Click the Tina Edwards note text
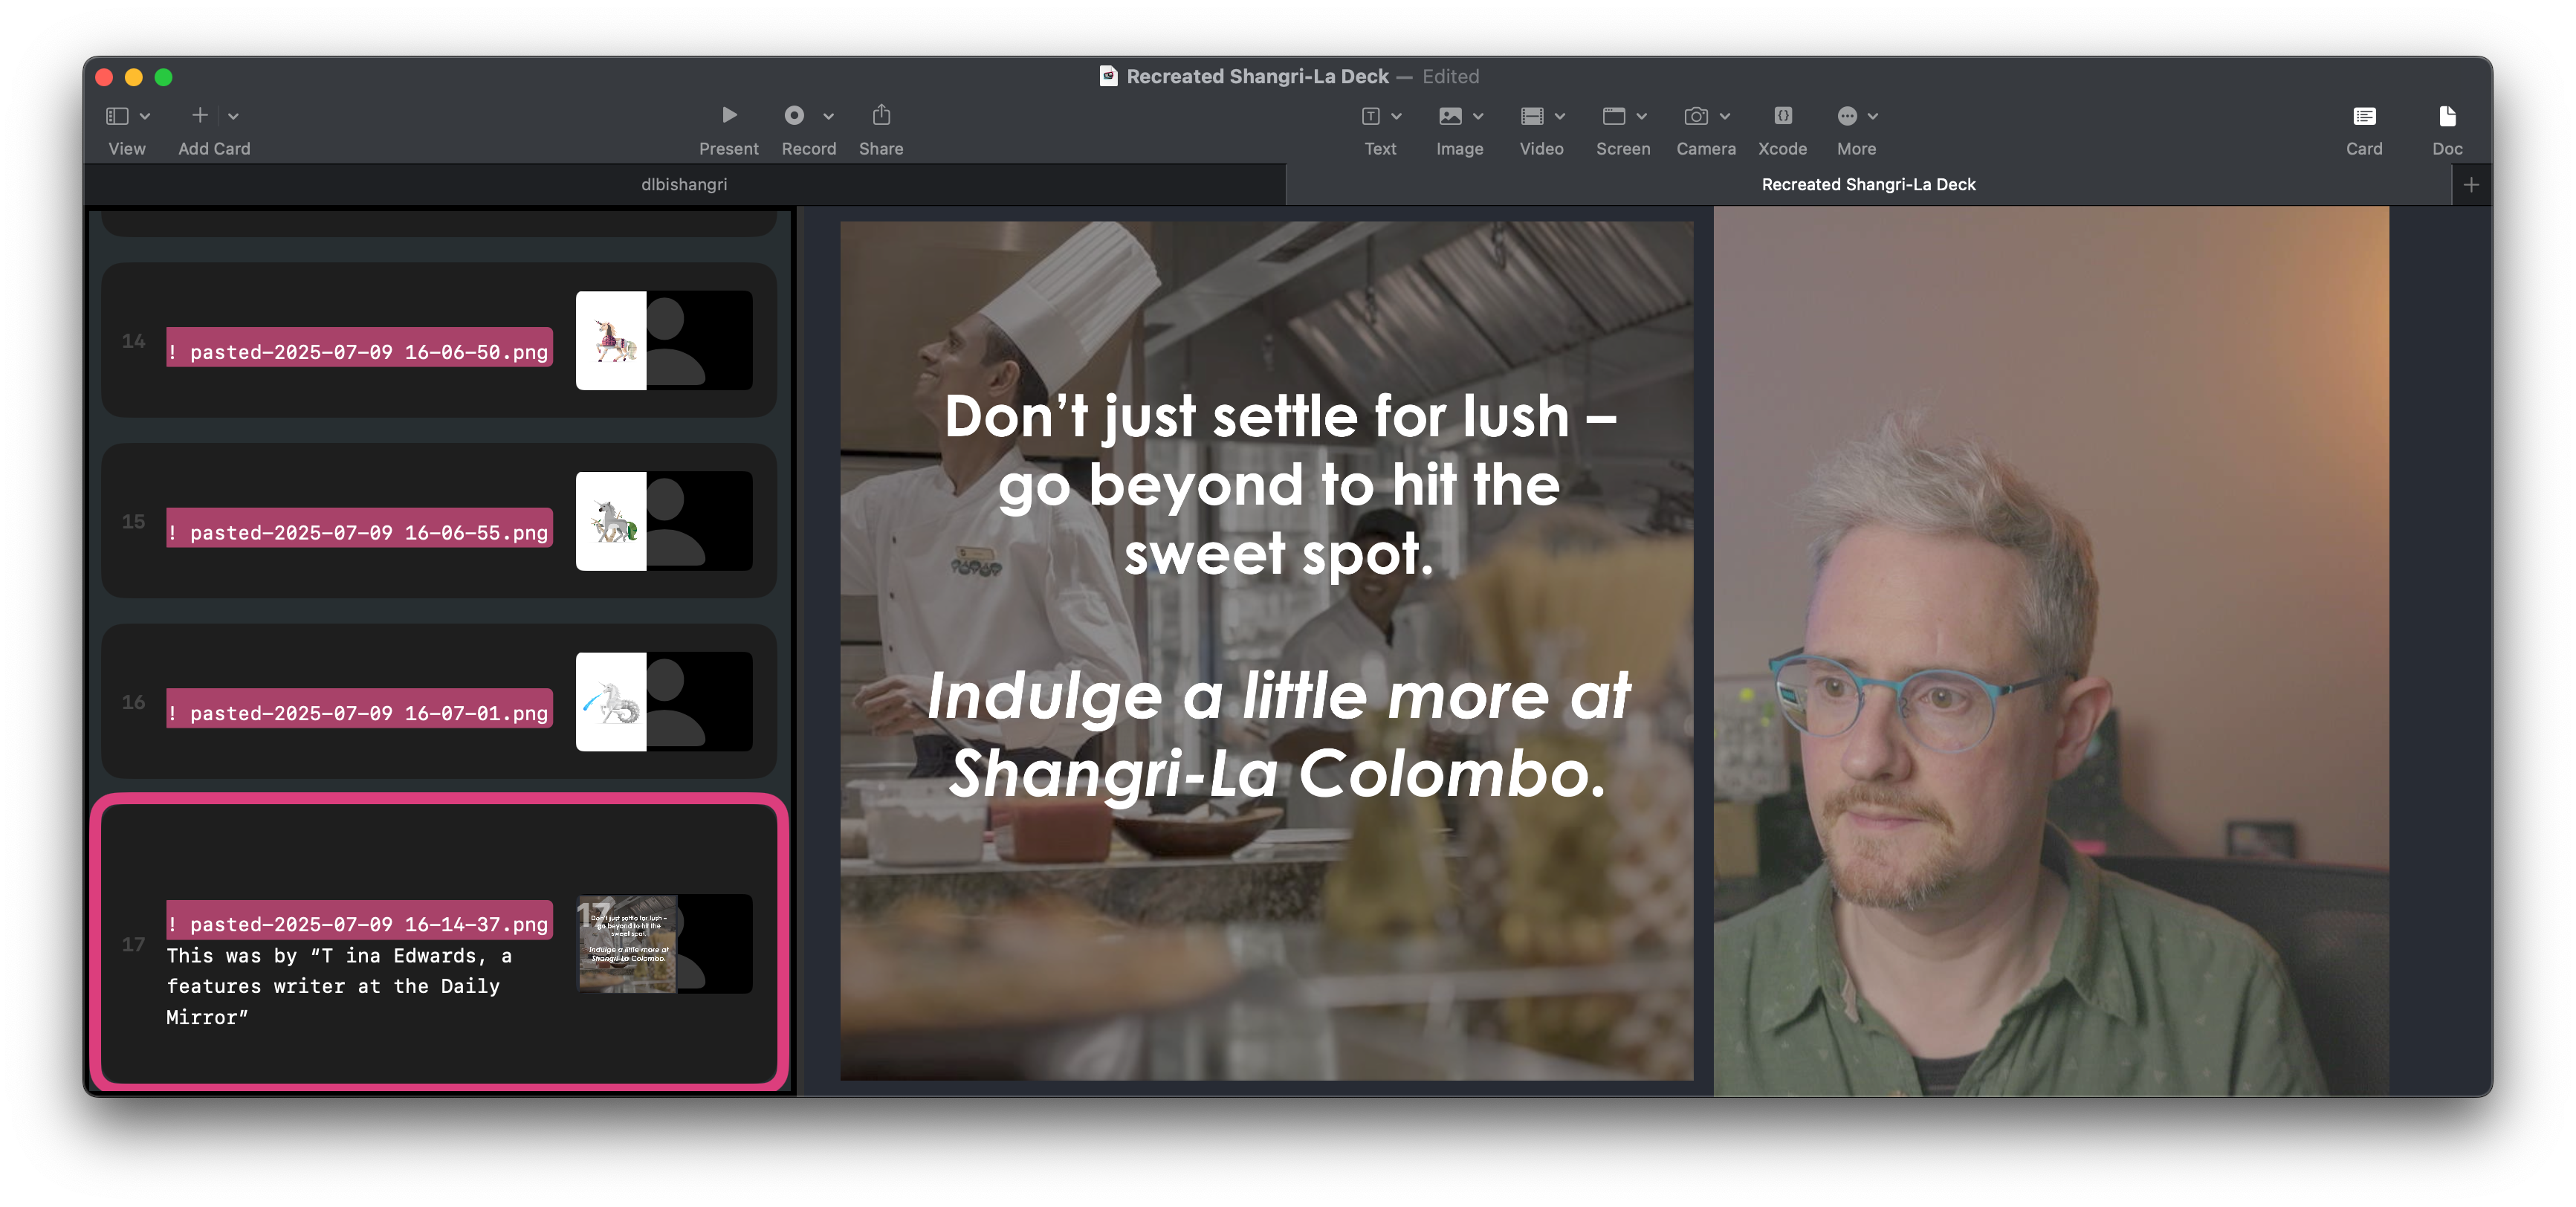This screenshot has width=2576, height=1207. point(339,986)
